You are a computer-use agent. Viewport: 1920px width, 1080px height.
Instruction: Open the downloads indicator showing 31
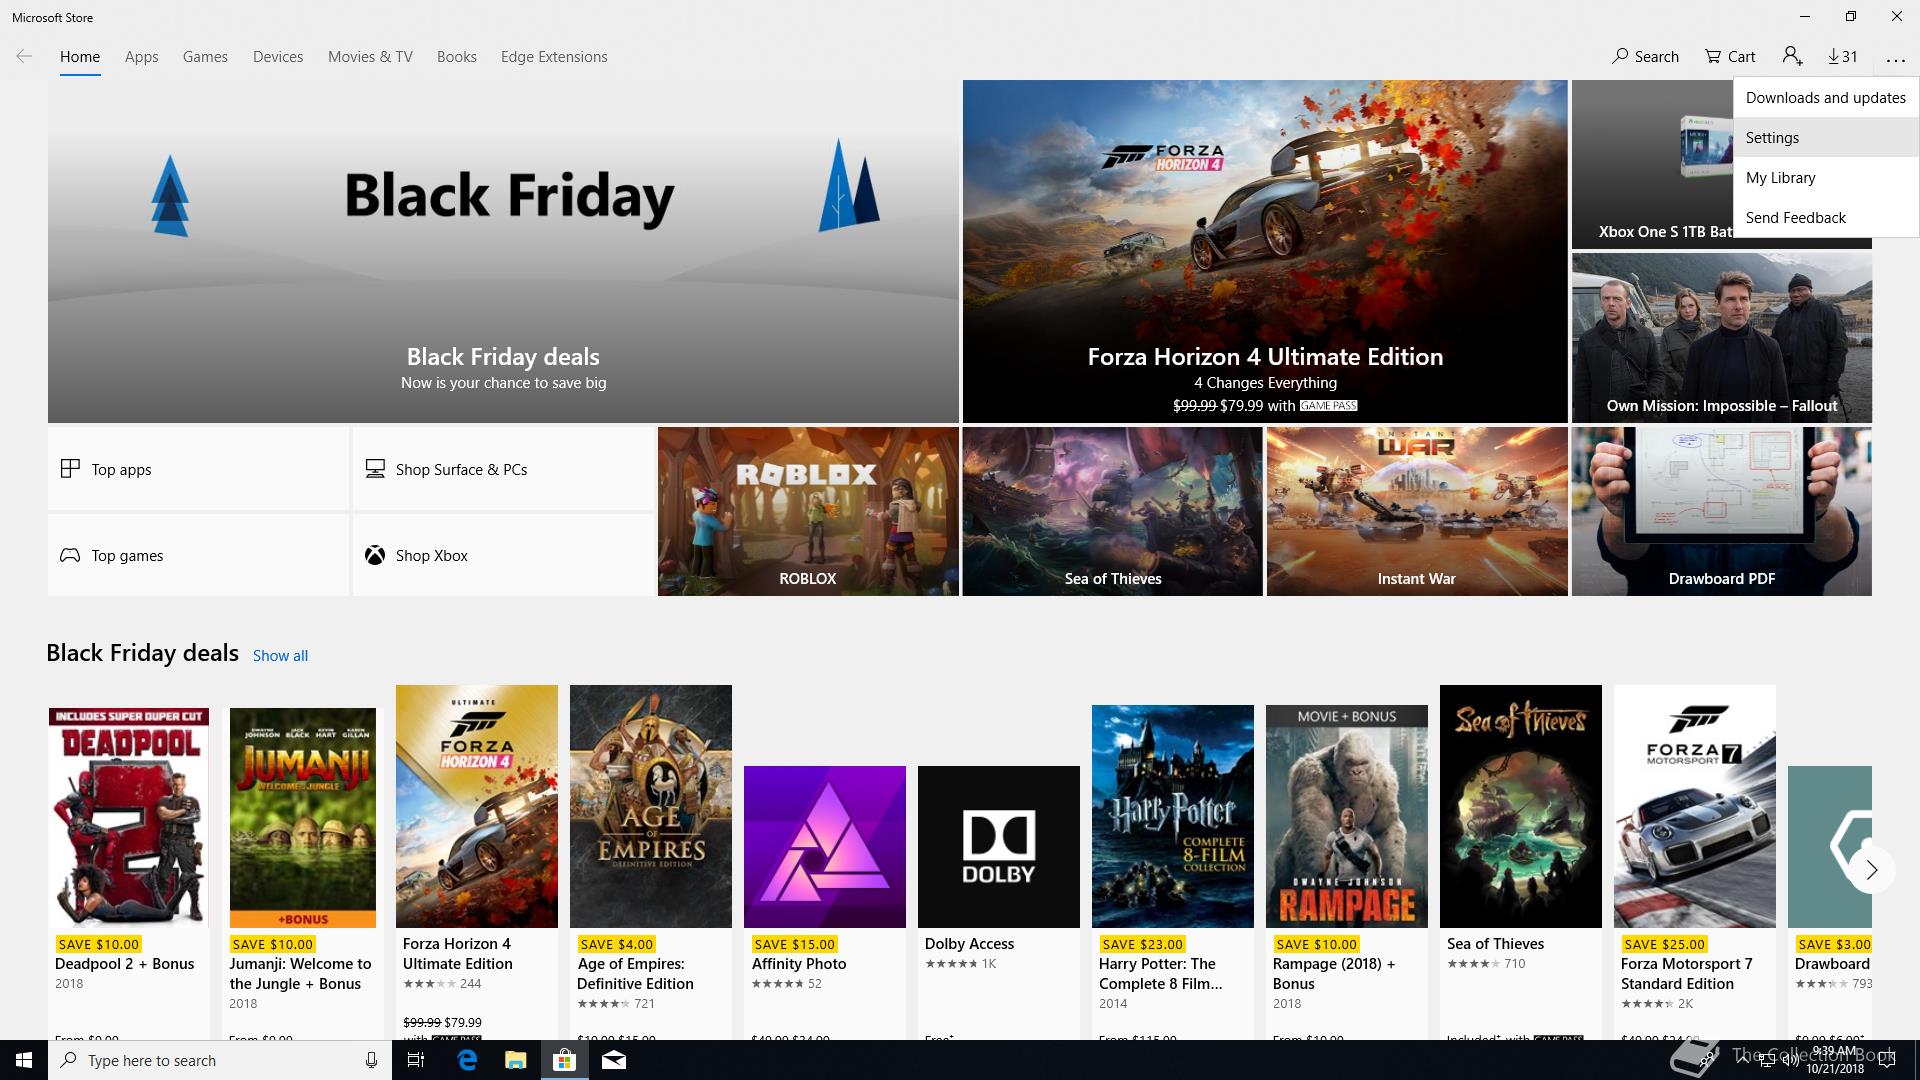[1843, 56]
